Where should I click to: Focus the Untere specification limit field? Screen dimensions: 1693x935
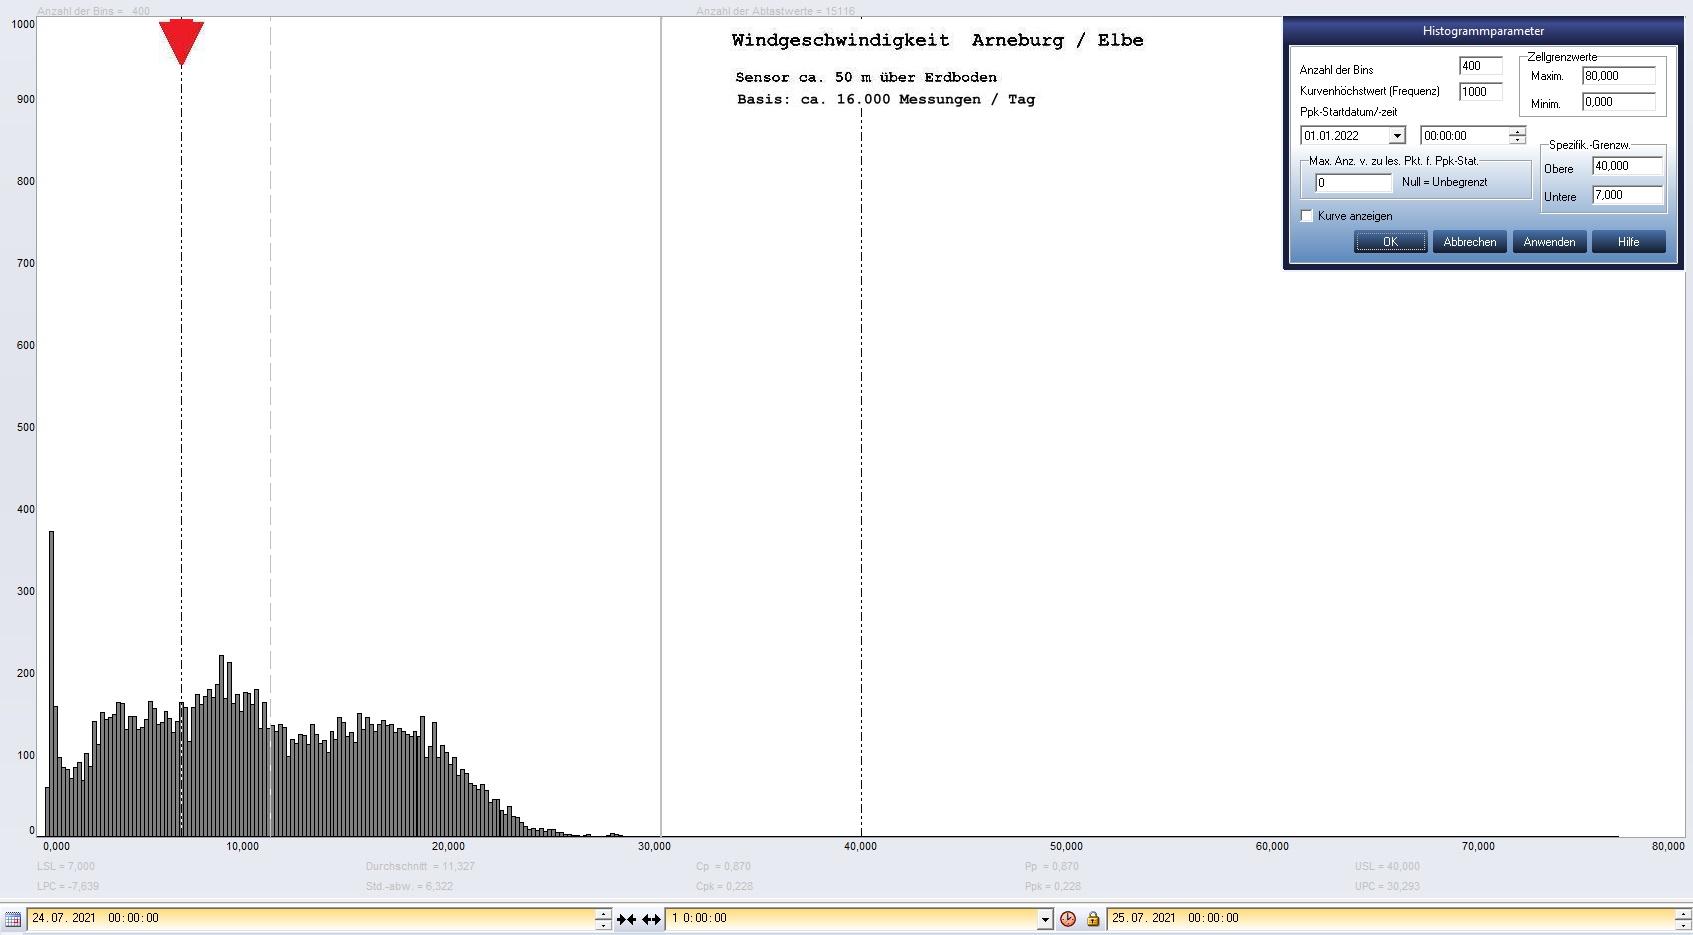coord(1628,195)
